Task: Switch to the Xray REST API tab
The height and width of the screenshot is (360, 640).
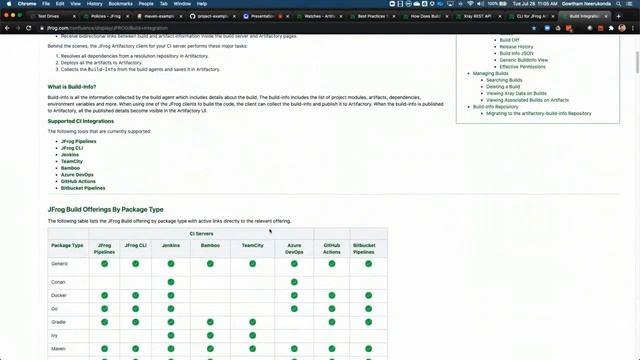Action: (478, 16)
